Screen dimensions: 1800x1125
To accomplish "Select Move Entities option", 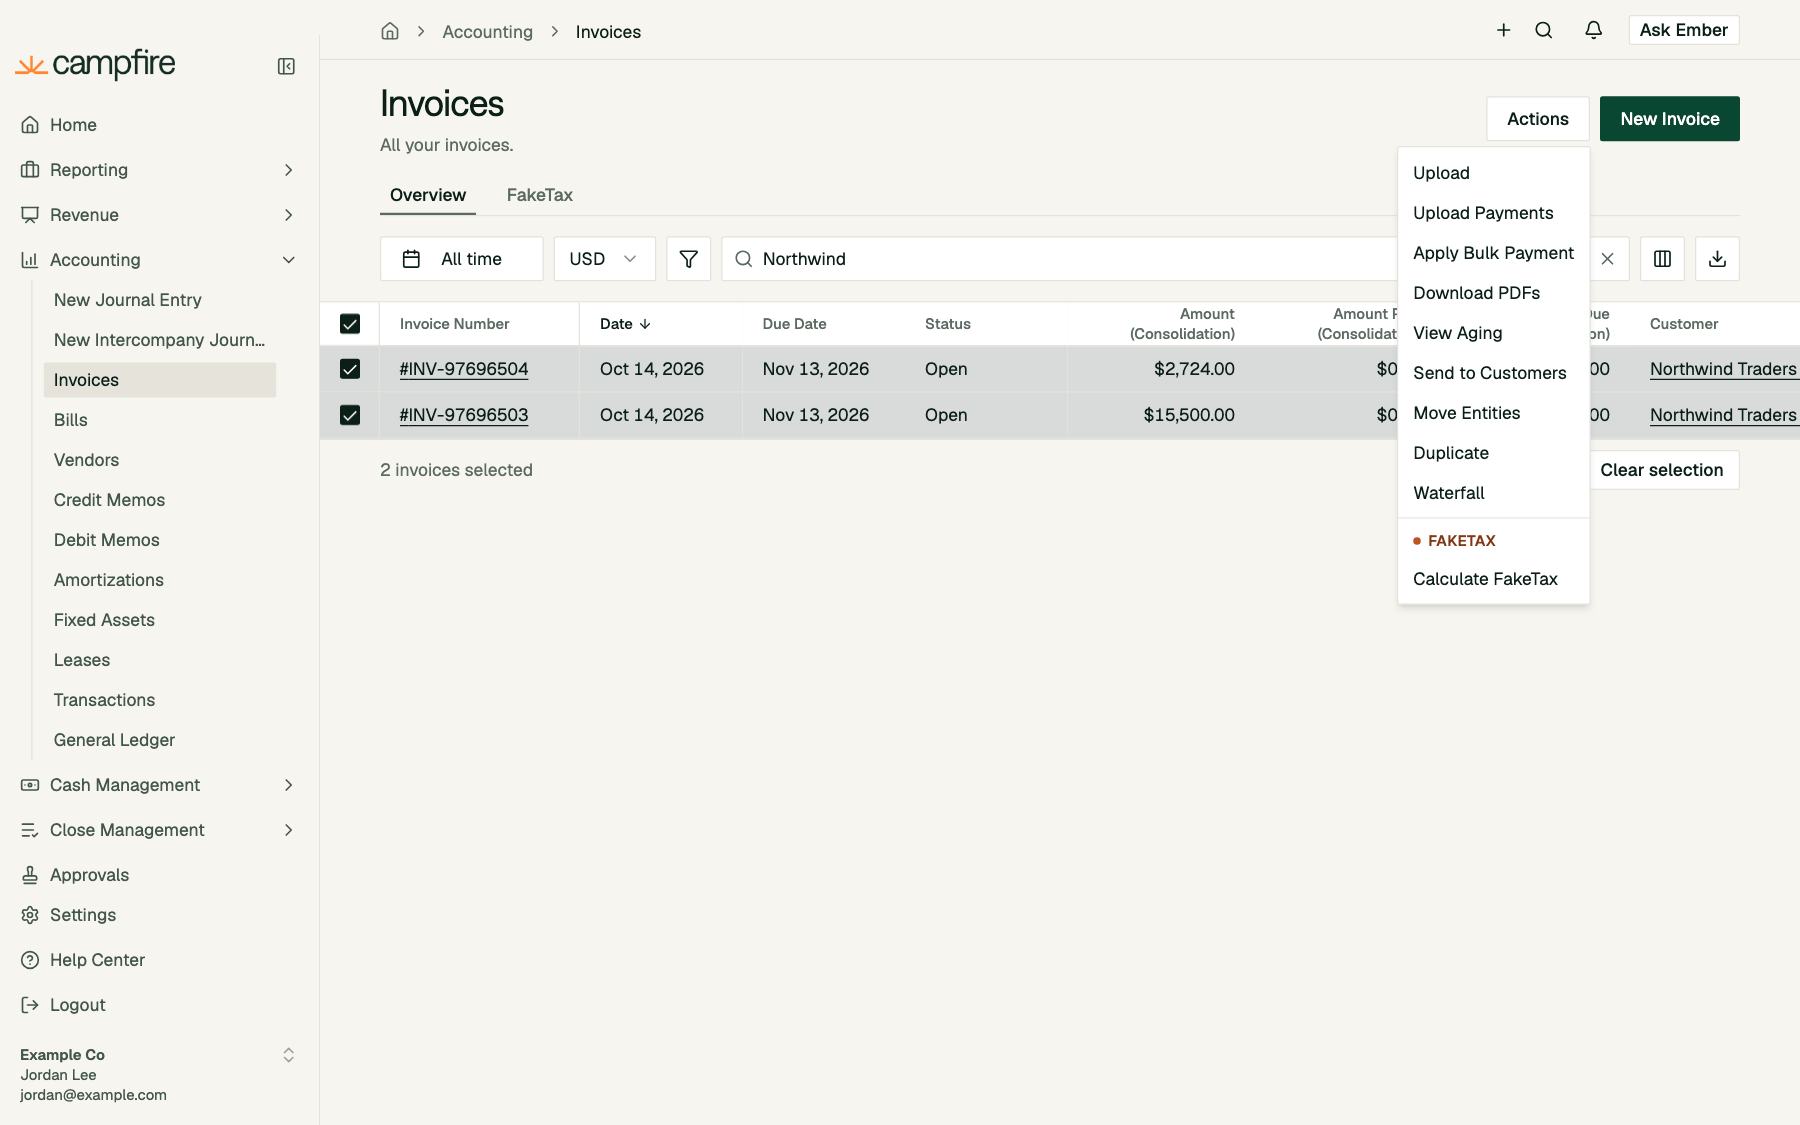I will [1493, 413].
